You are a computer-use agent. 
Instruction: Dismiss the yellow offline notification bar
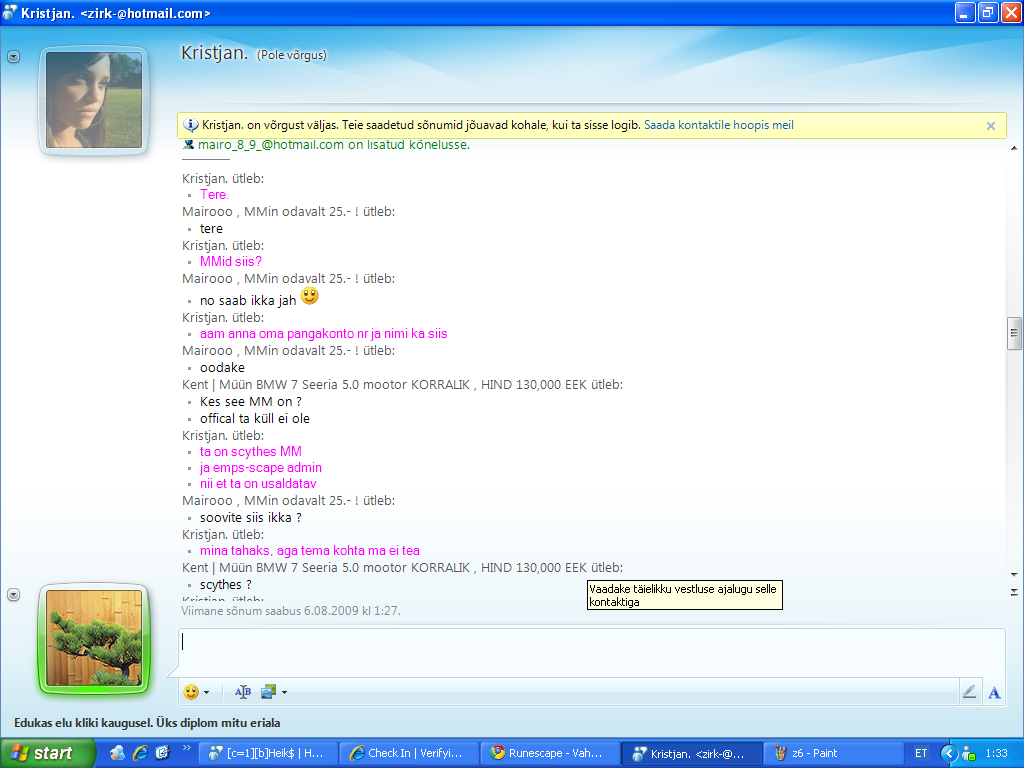[990, 126]
